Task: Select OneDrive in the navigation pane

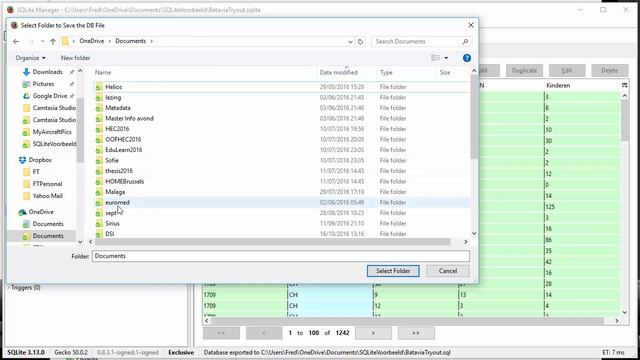Action: 41,212
